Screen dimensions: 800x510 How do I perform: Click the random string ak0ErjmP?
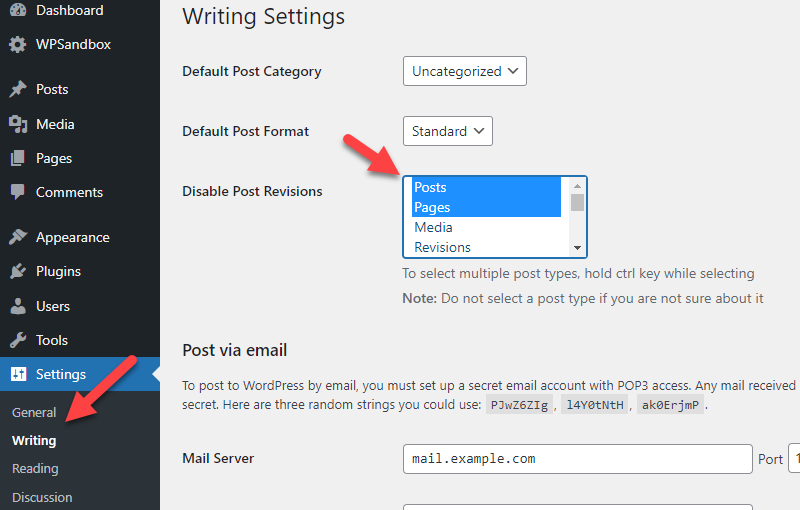[x=670, y=405]
